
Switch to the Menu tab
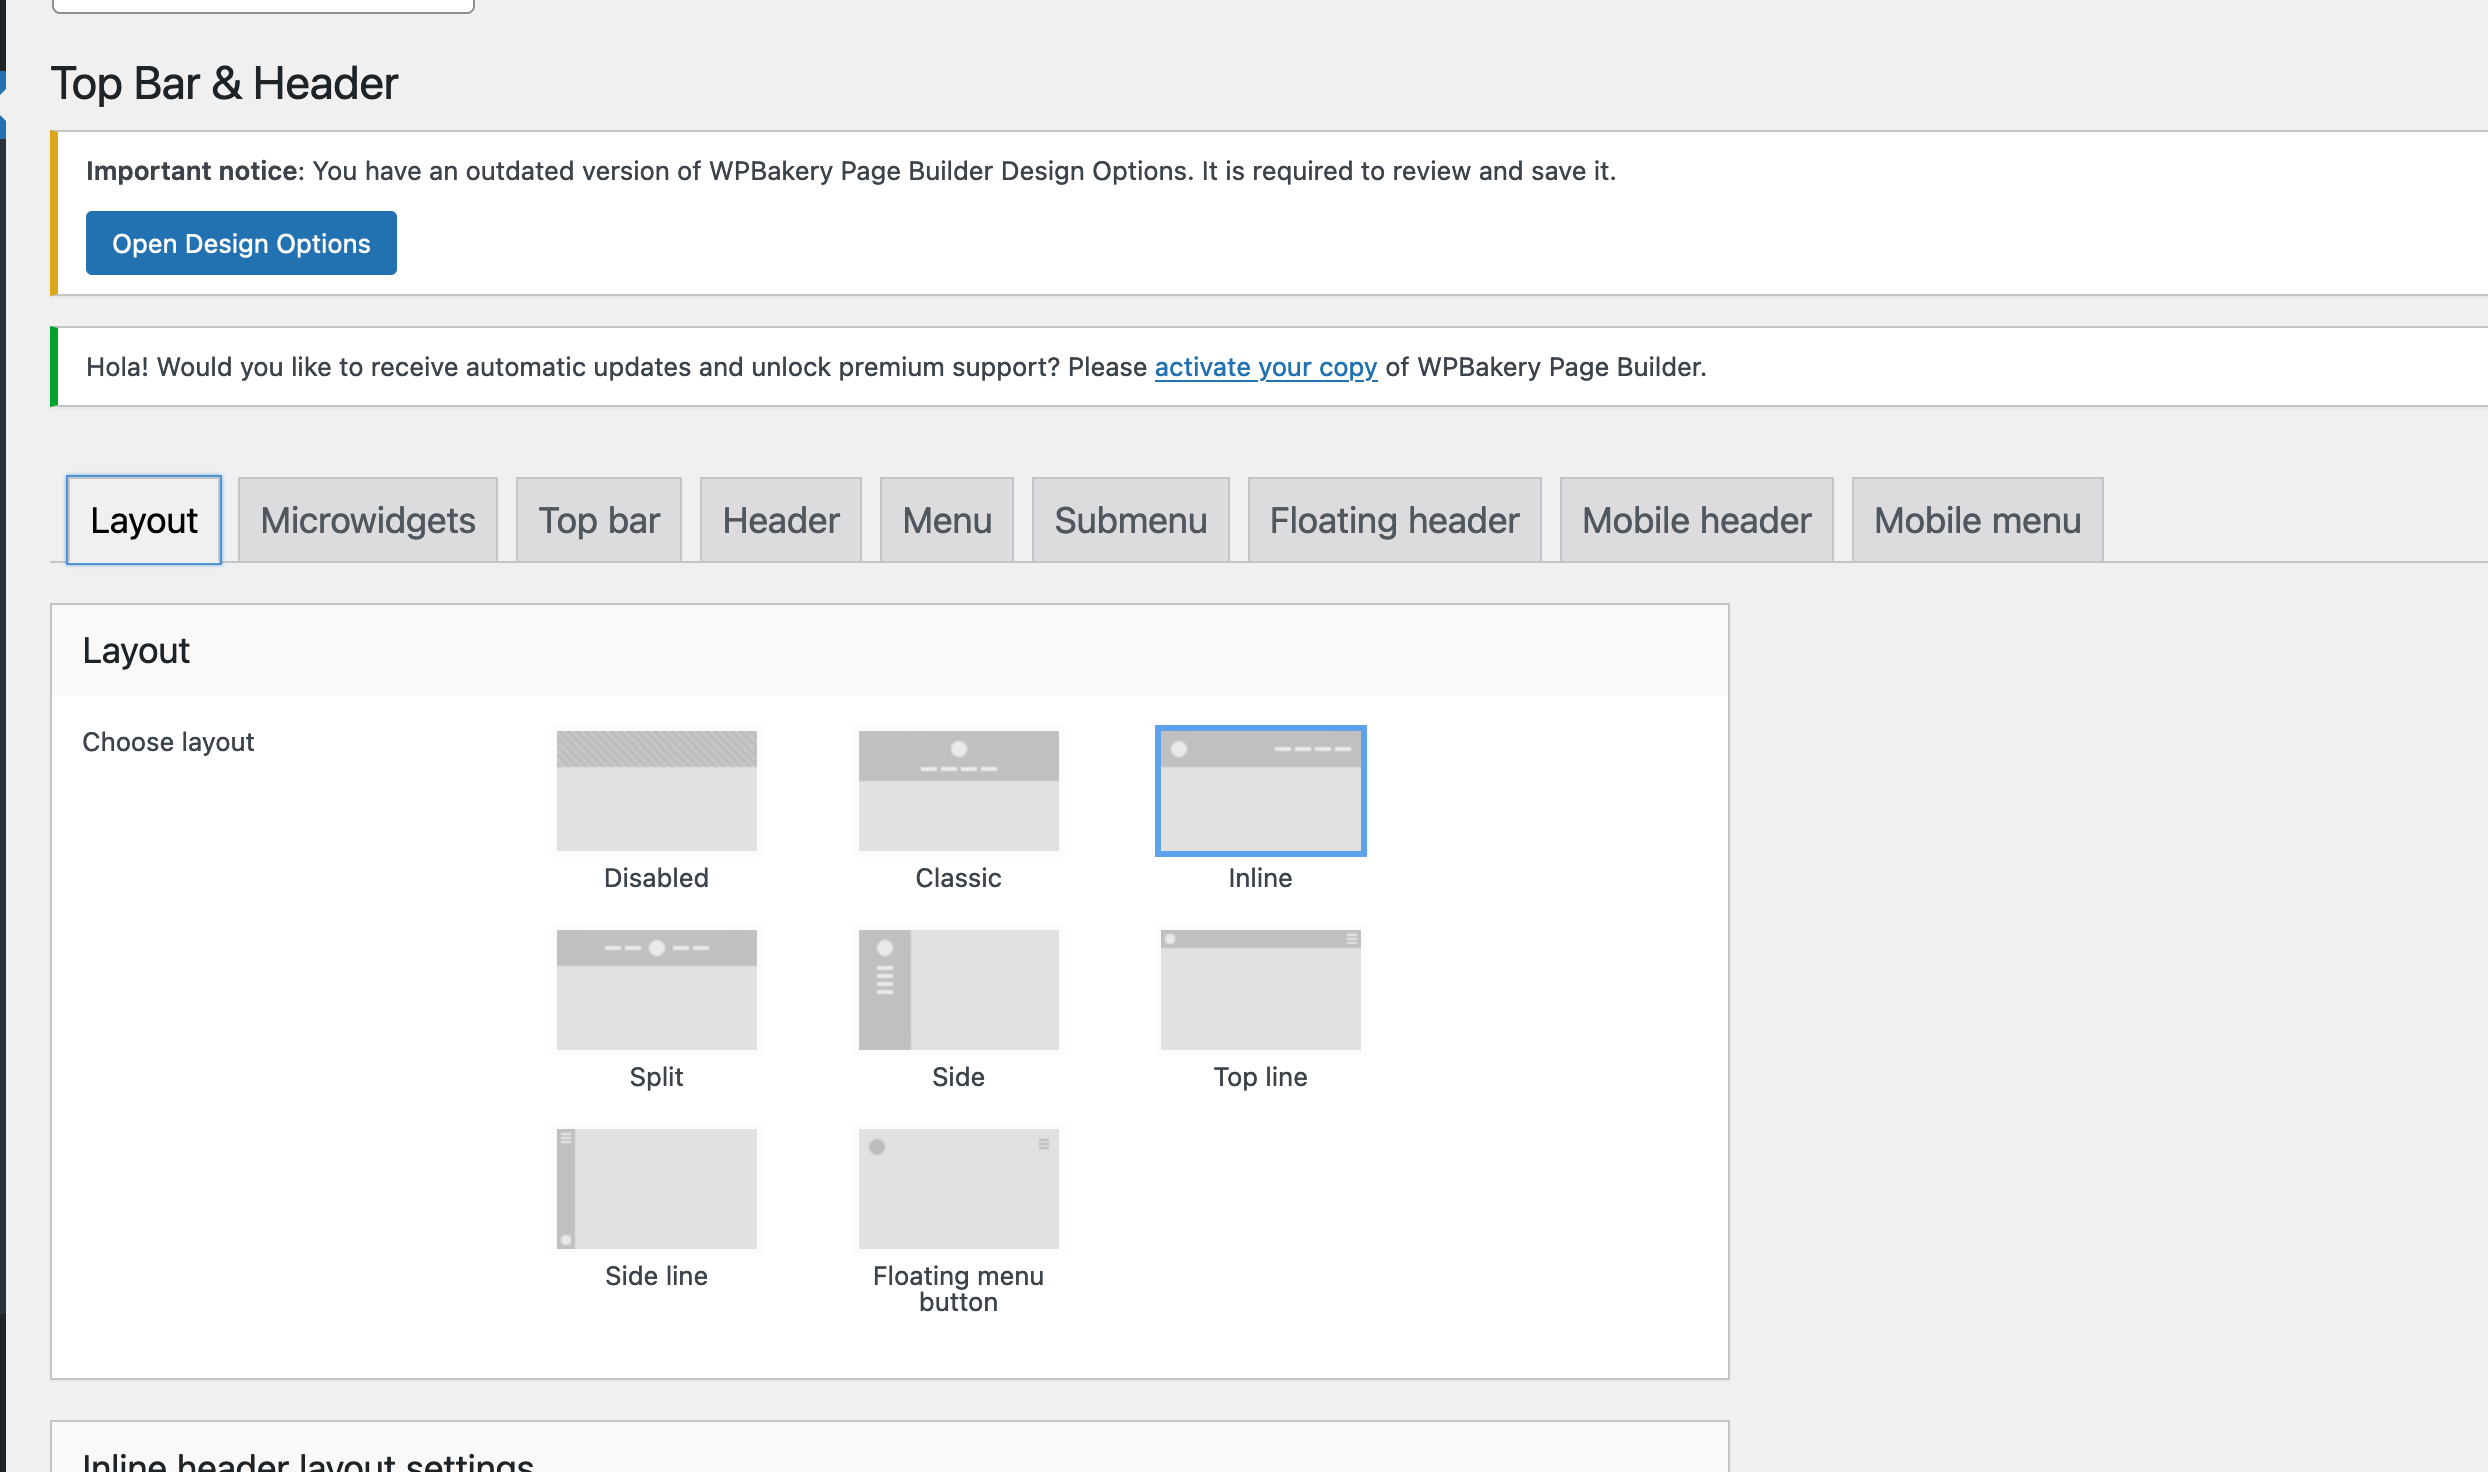click(947, 520)
